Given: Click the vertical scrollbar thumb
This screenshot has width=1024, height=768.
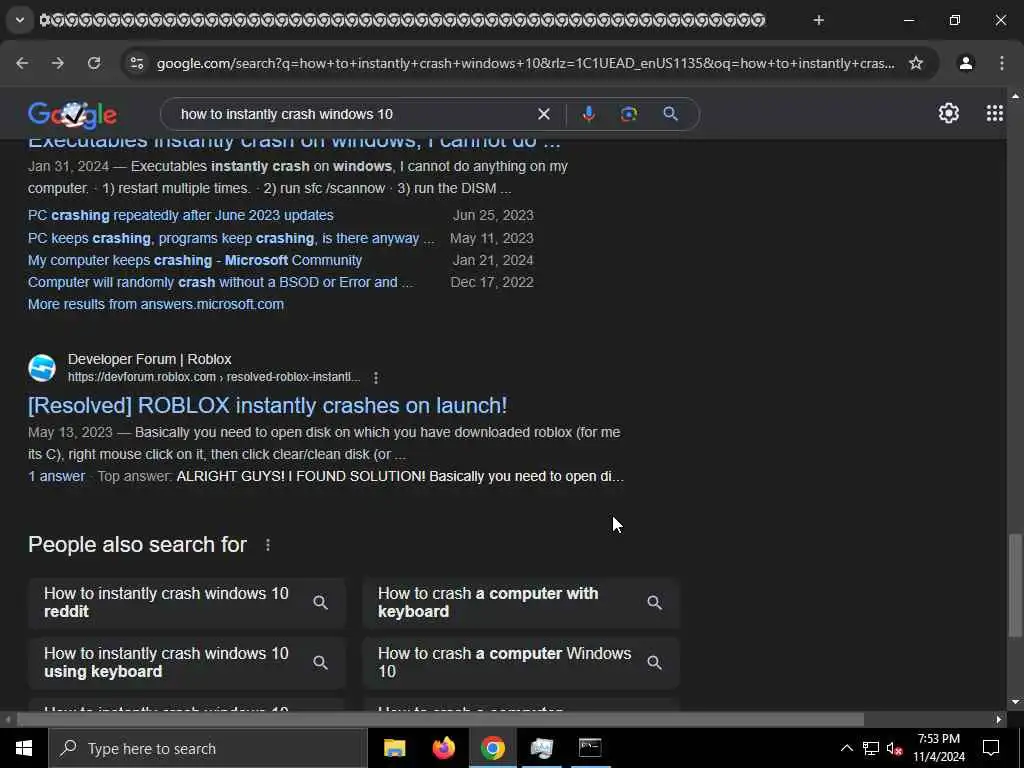Looking at the screenshot, I should pyautogui.click(x=1014, y=585).
